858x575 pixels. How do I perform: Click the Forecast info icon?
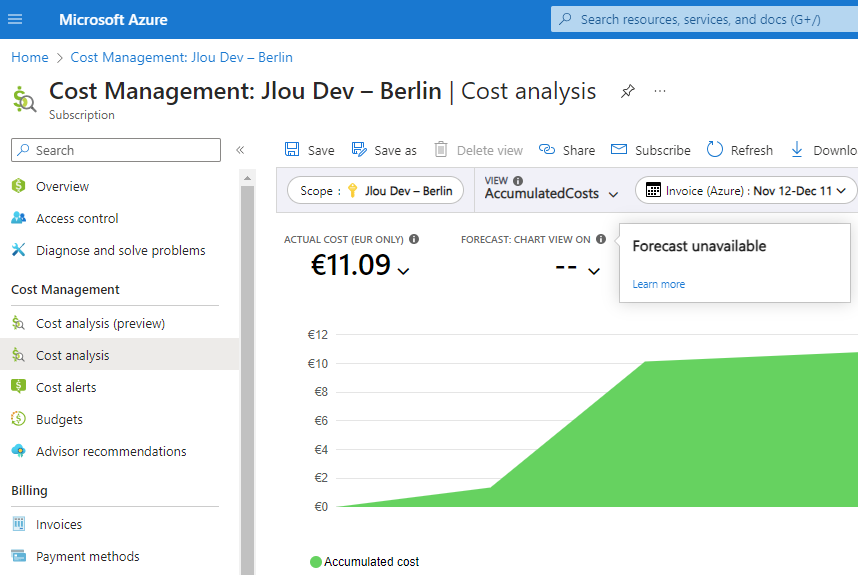pos(601,239)
